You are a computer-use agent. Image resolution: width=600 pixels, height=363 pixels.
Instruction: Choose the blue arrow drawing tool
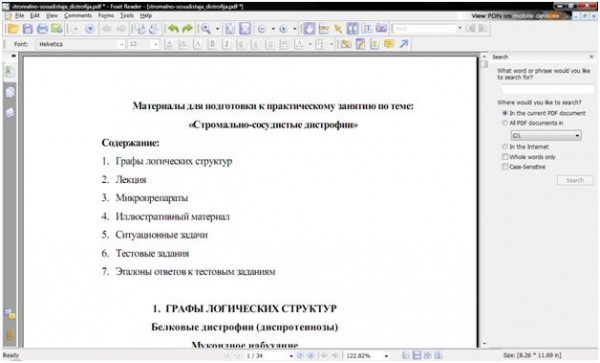click(x=404, y=44)
